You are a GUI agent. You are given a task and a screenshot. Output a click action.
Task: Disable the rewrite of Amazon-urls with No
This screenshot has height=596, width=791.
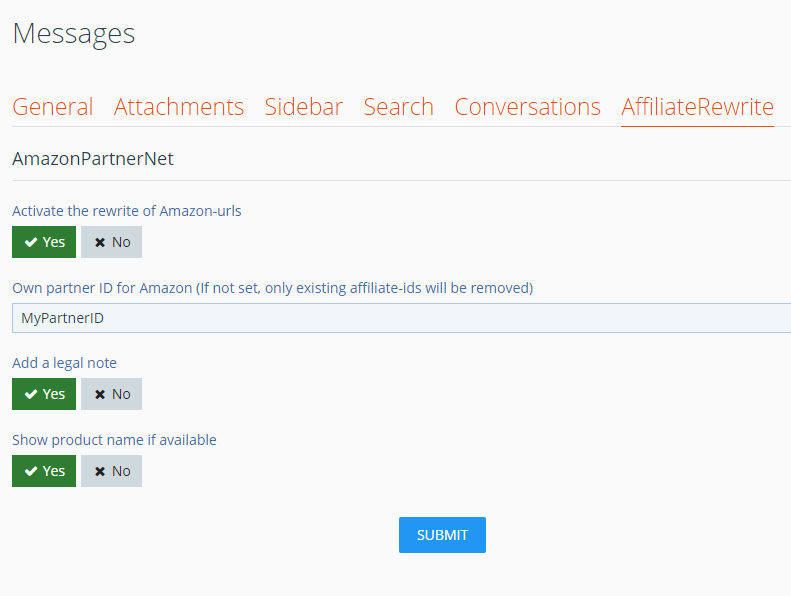111,242
